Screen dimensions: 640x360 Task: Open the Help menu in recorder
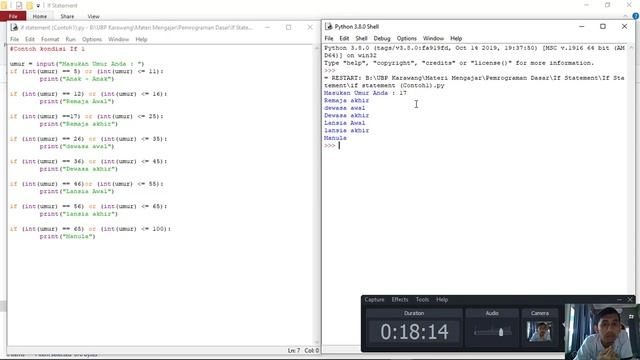click(x=442, y=300)
